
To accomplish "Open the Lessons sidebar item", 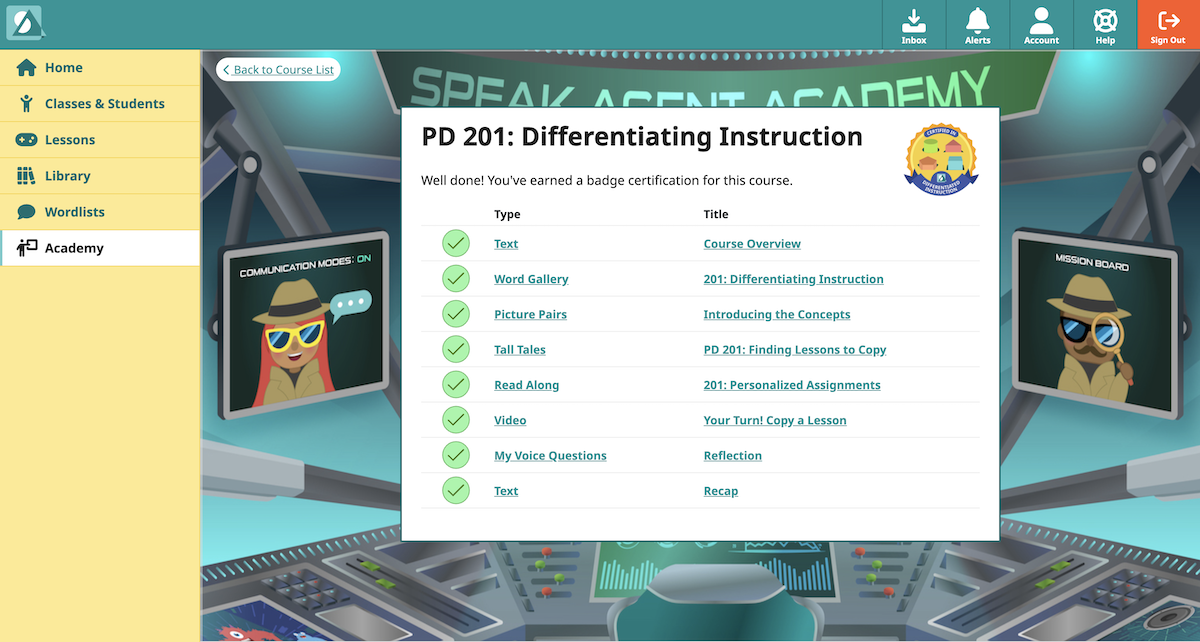I will [x=70, y=140].
